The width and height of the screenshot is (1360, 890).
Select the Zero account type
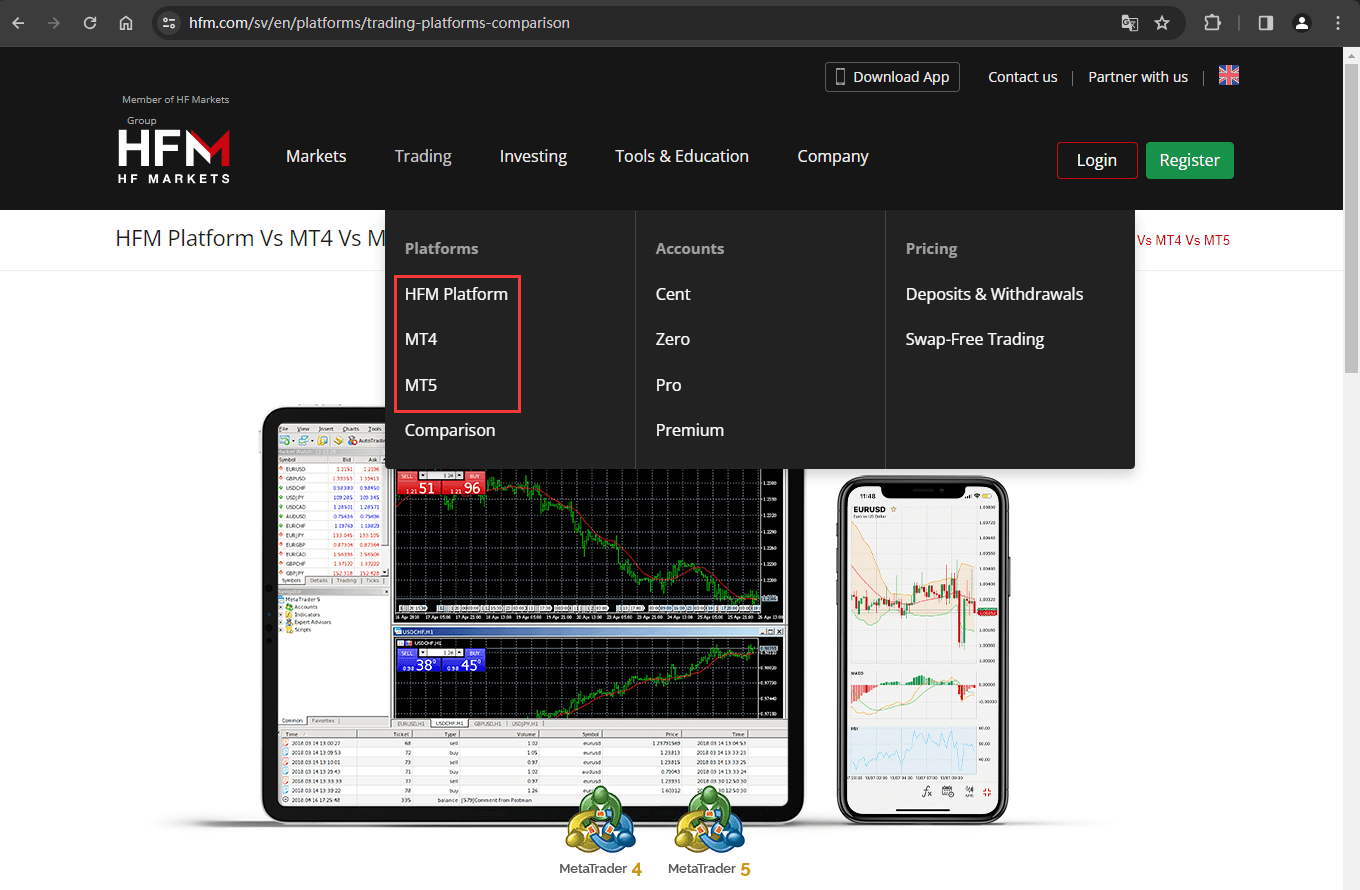tap(673, 339)
